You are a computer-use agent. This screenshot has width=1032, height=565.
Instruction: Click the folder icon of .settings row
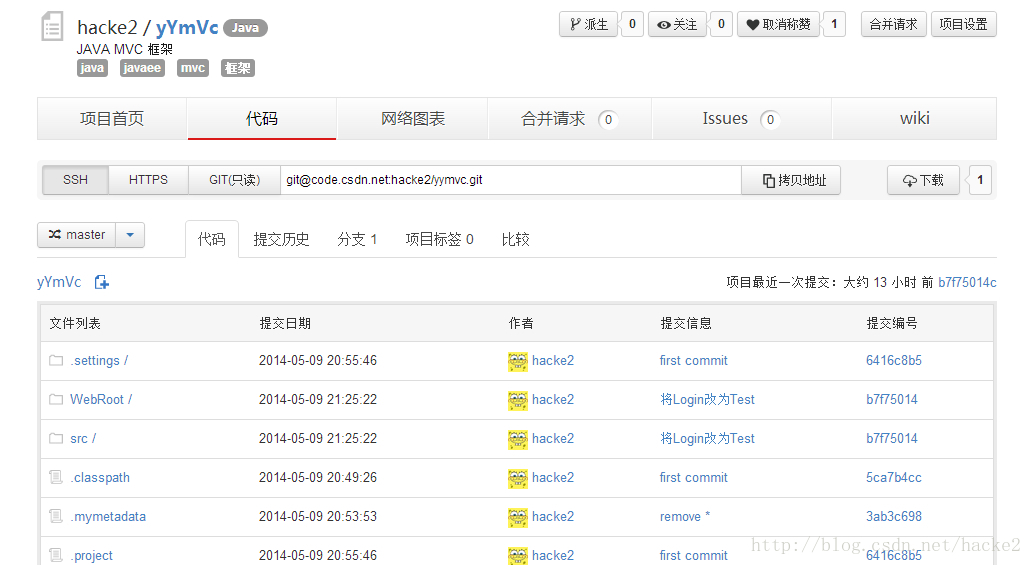tap(56, 360)
